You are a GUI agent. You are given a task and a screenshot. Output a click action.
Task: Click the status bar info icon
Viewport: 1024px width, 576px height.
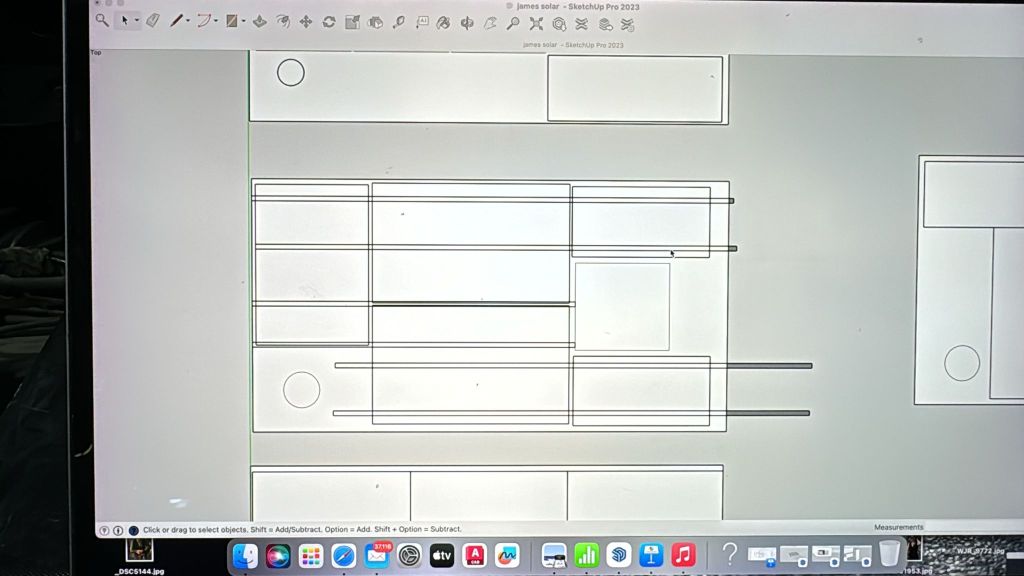(x=118, y=530)
